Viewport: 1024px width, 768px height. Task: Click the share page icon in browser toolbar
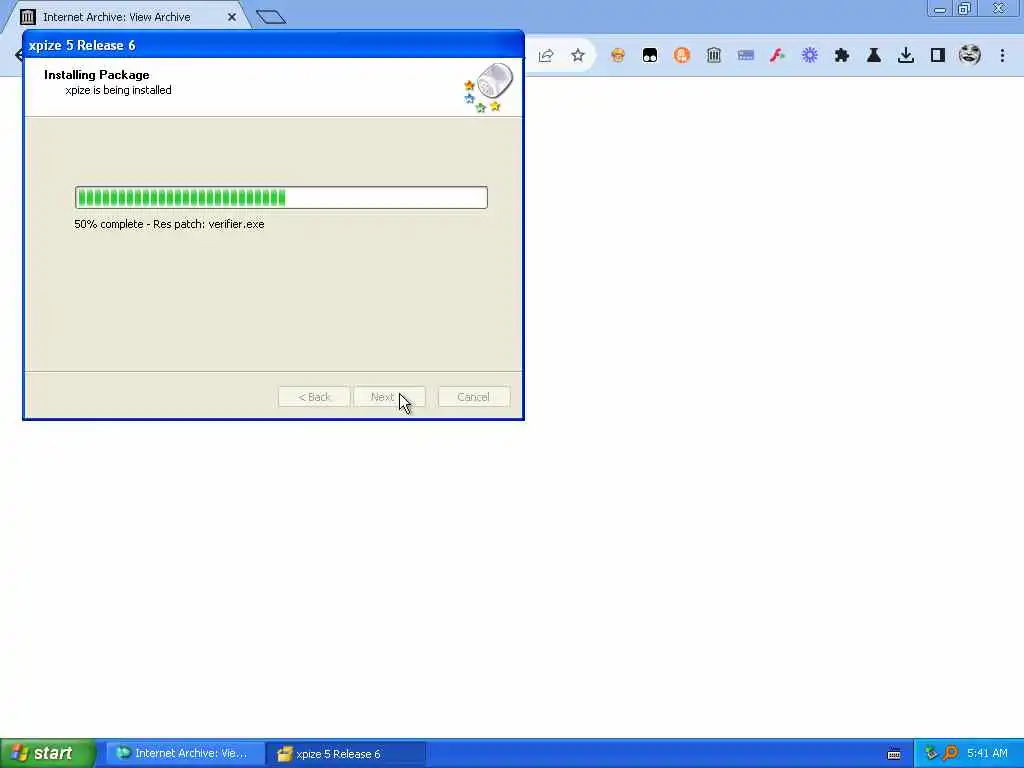coord(546,56)
